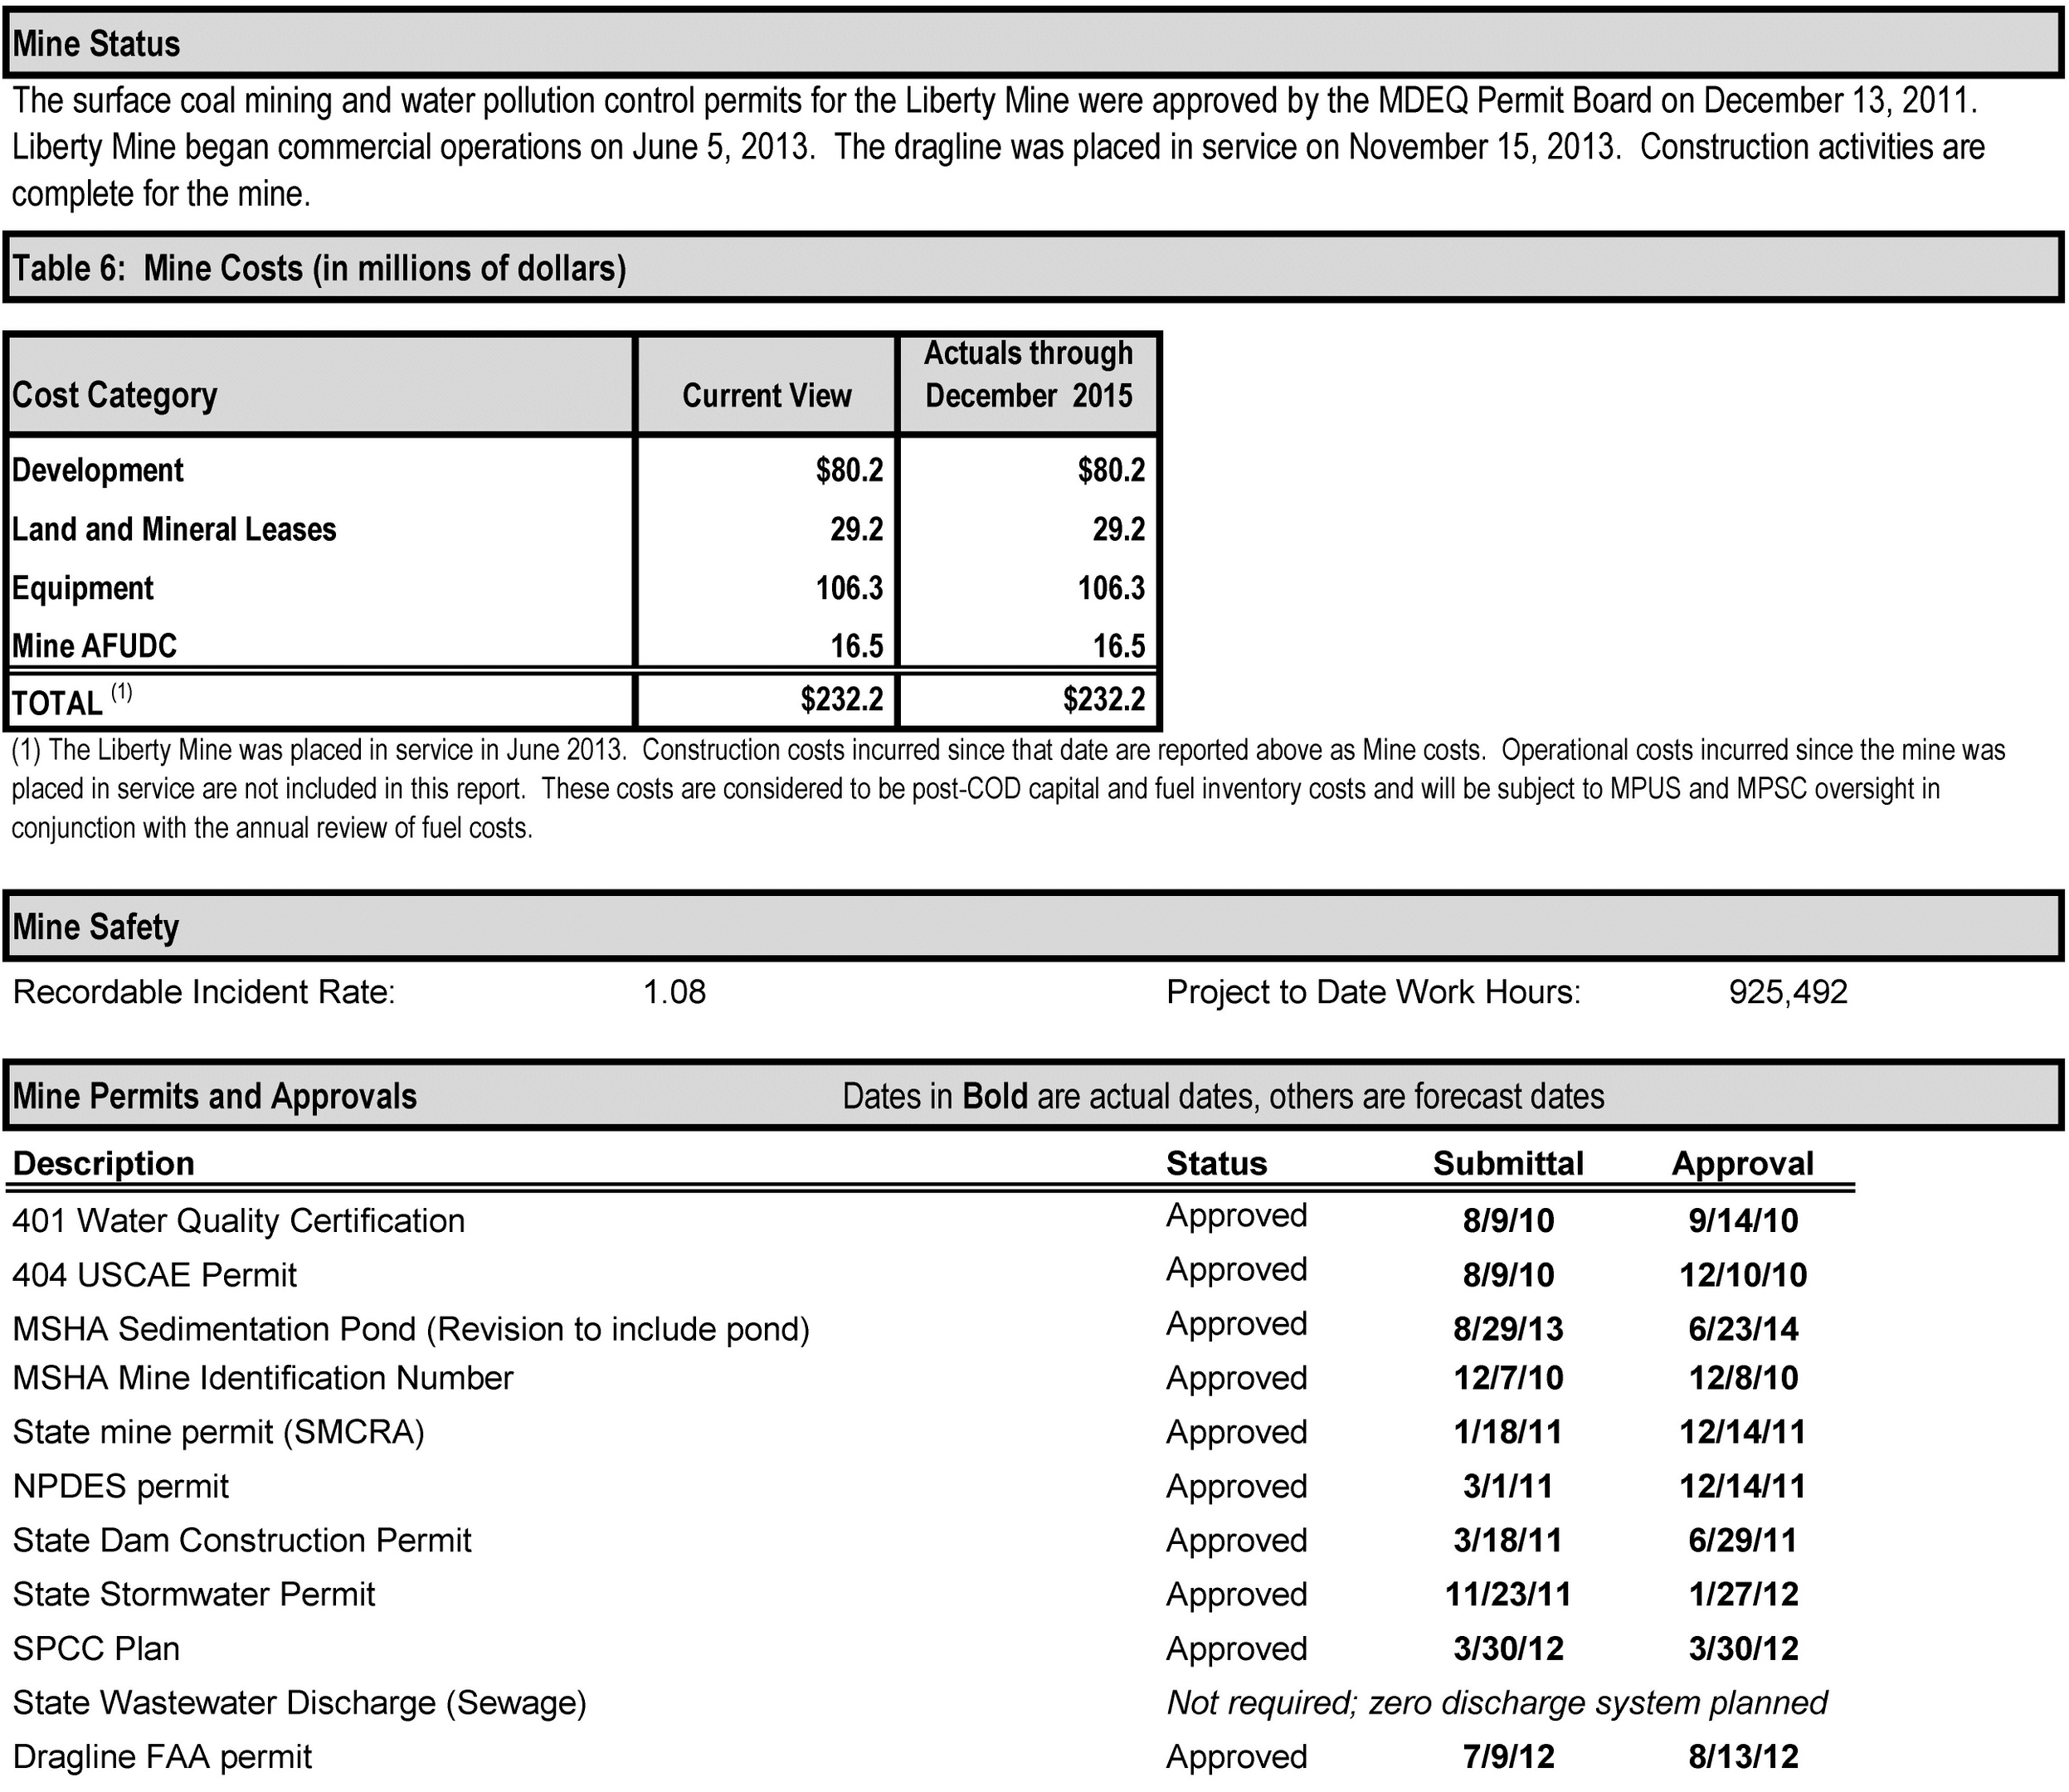Click the Submittal column heading
The image size is (2069, 1792).
[1508, 1163]
